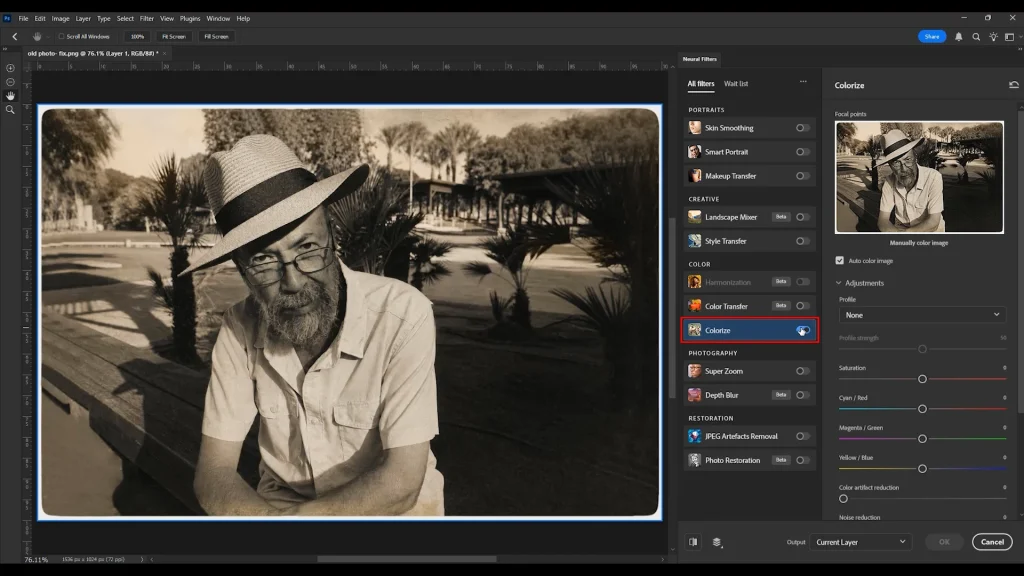Click the Yellow / Blue slider handle
Viewport: 1024px width, 576px height.
point(922,469)
